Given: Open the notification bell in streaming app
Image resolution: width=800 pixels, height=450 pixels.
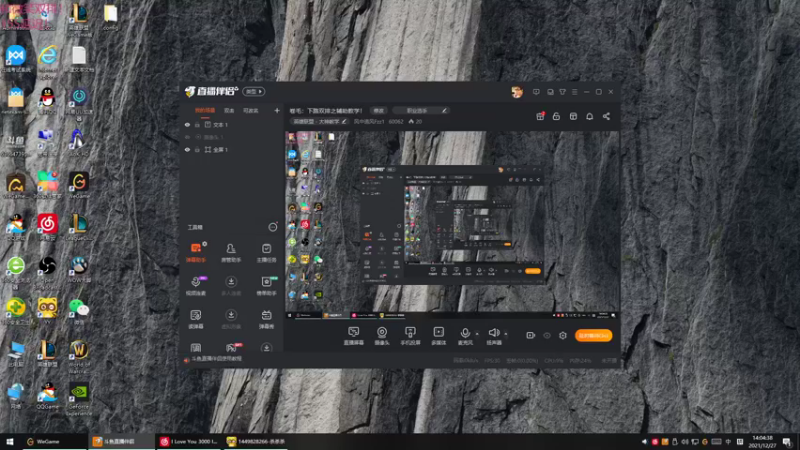Looking at the screenshot, I should pyautogui.click(x=589, y=116).
